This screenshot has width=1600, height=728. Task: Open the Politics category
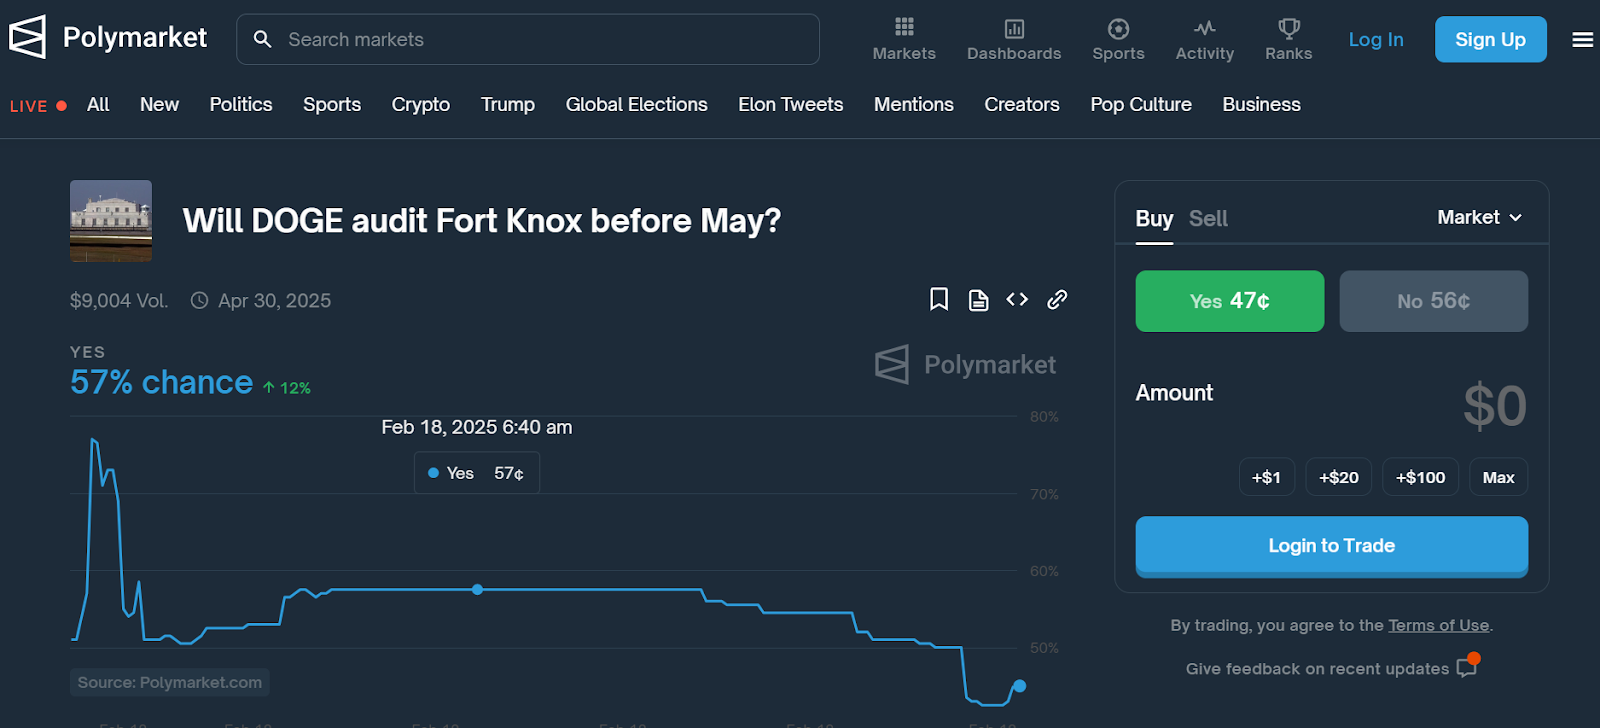pos(241,104)
